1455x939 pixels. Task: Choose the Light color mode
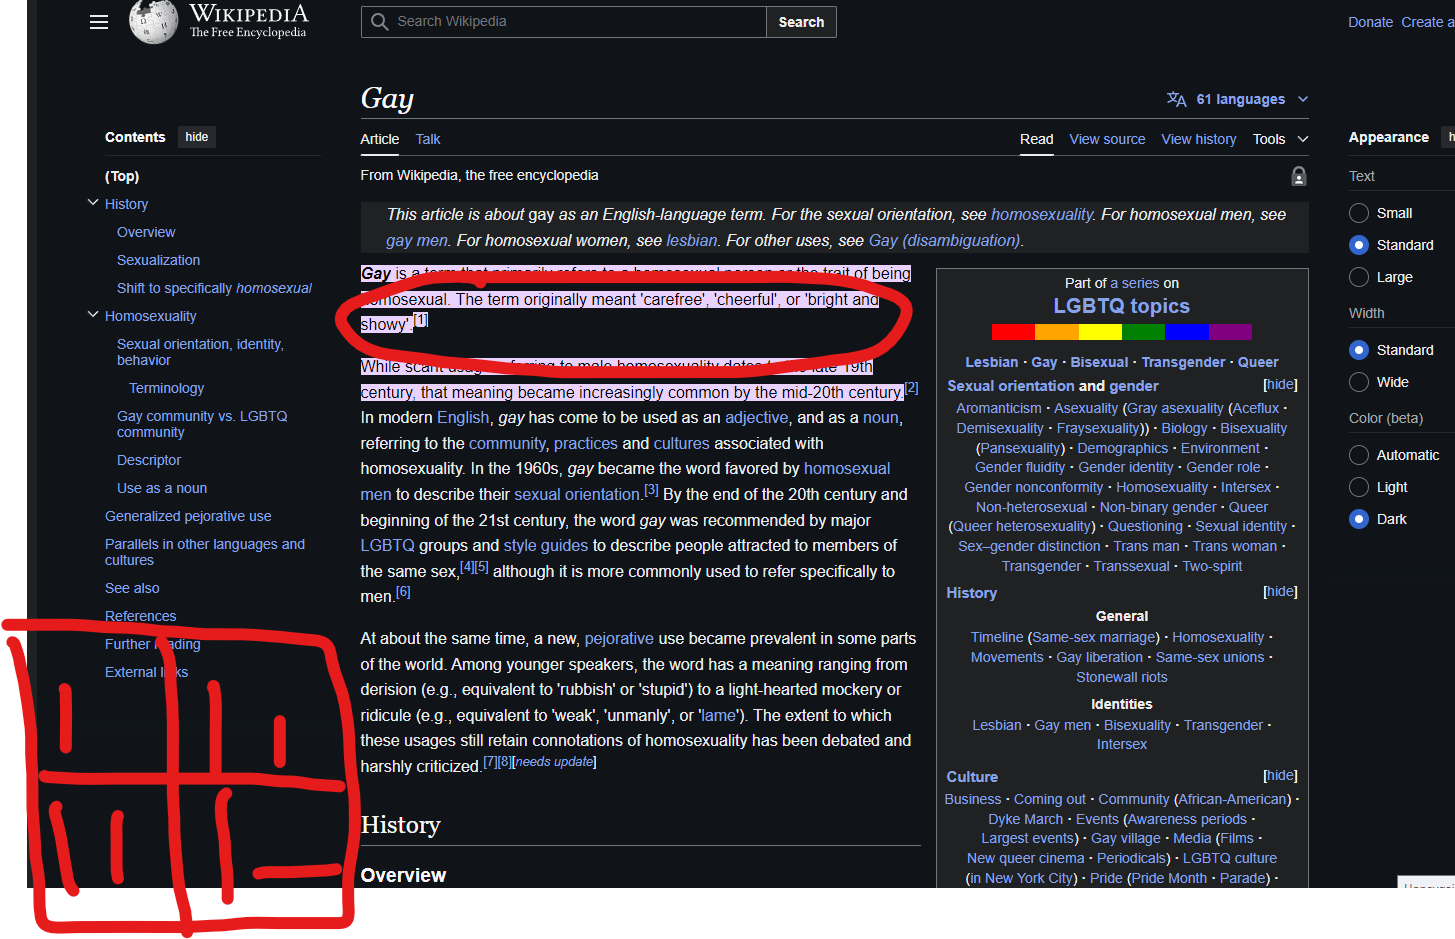[1359, 487]
